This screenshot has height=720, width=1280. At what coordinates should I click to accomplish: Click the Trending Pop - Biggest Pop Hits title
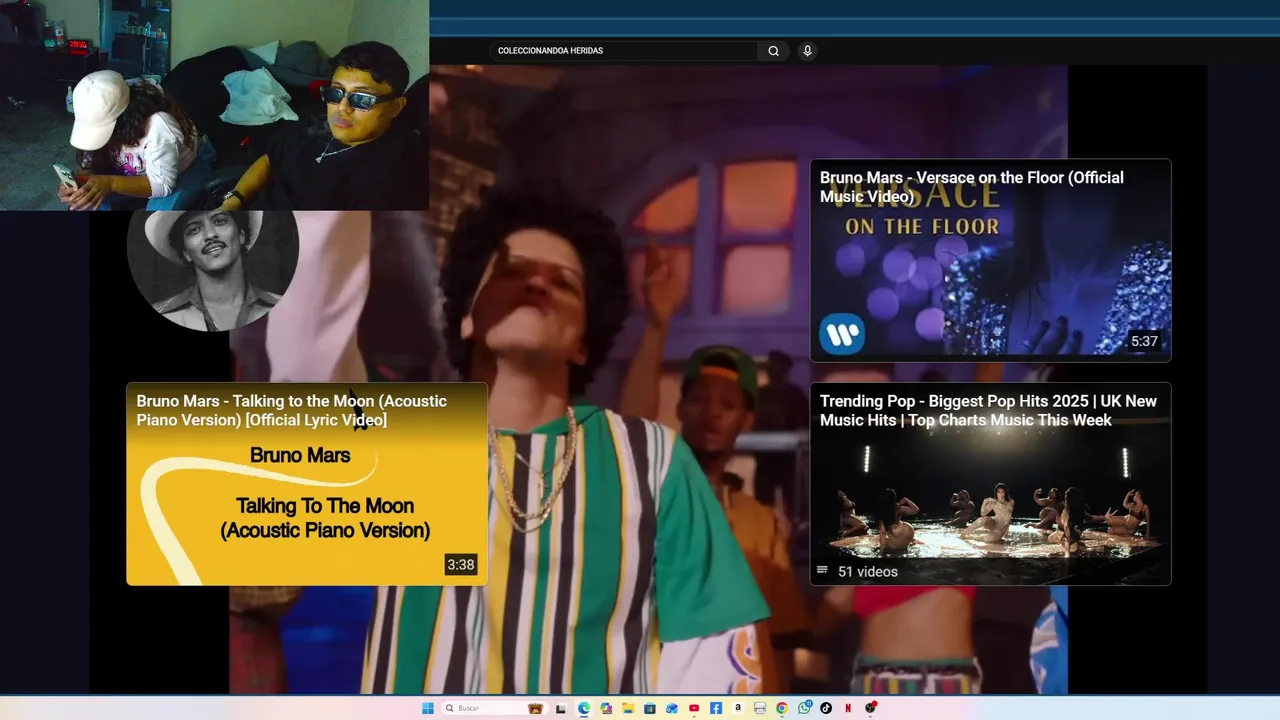pos(988,410)
